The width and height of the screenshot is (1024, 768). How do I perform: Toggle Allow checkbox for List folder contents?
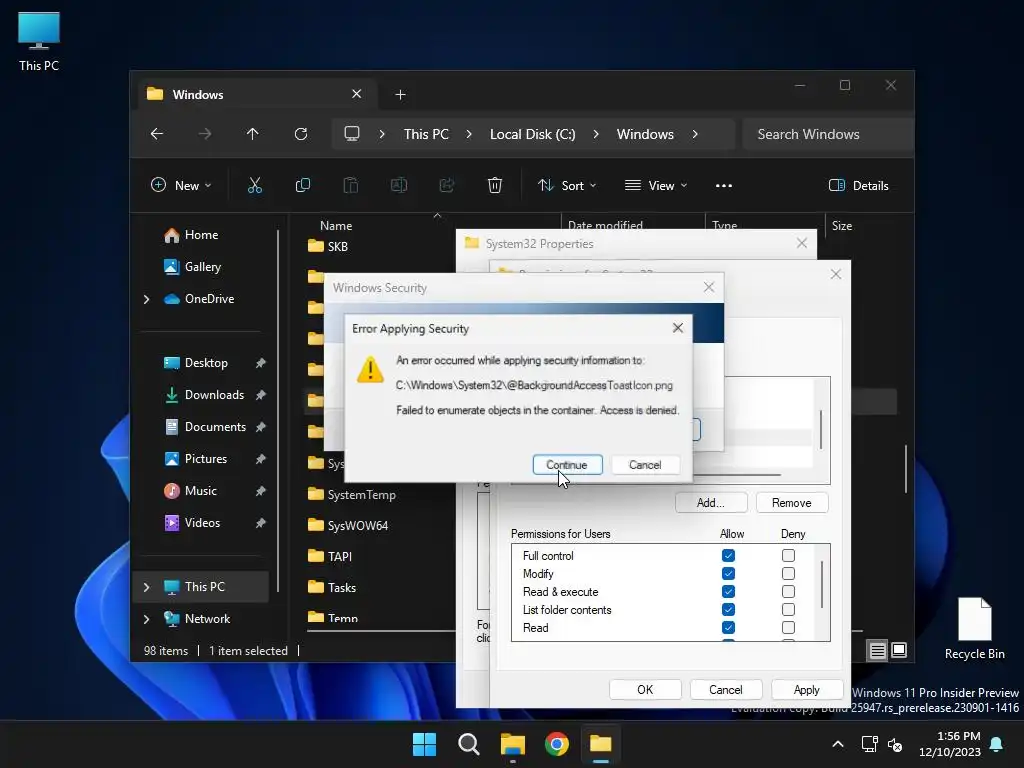pyautogui.click(x=728, y=609)
